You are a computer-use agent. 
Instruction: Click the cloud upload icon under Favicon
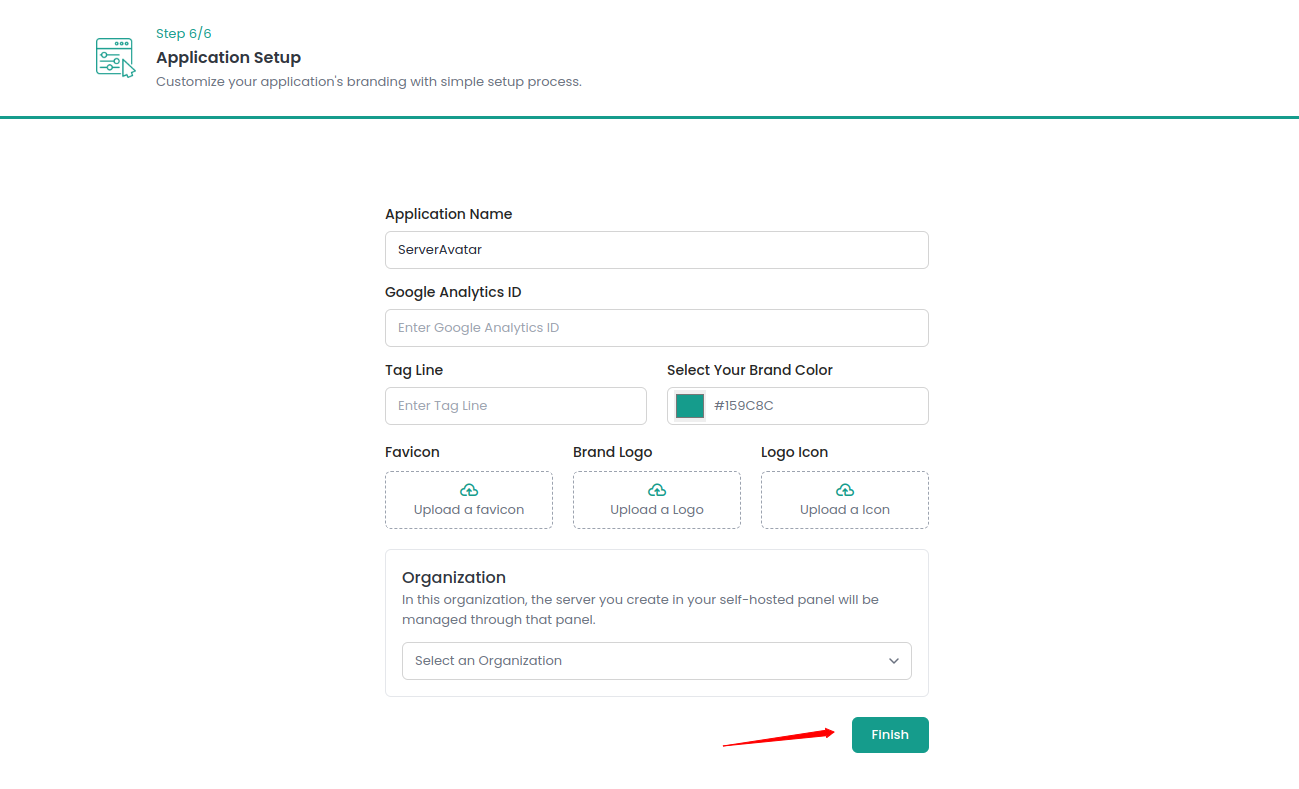coord(469,490)
